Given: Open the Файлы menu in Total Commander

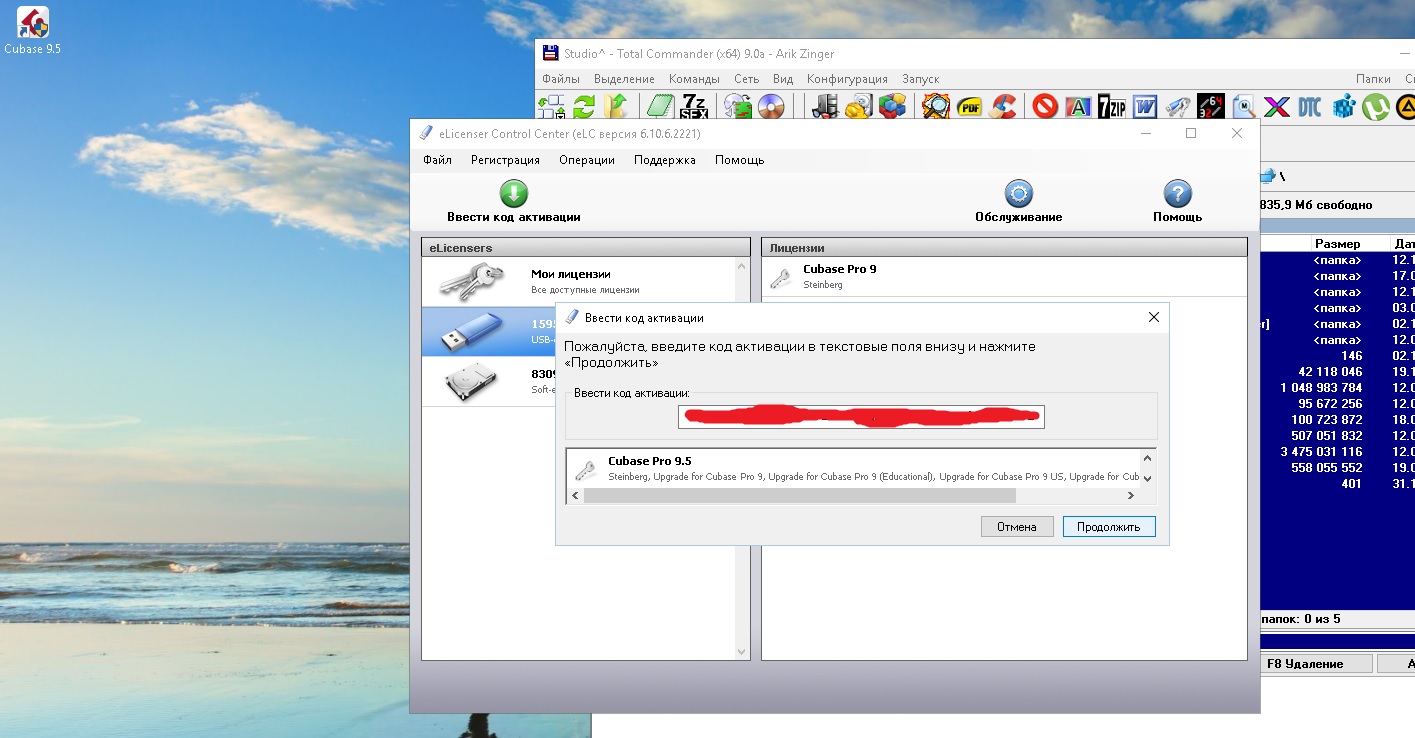Looking at the screenshot, I should (560, 79).
